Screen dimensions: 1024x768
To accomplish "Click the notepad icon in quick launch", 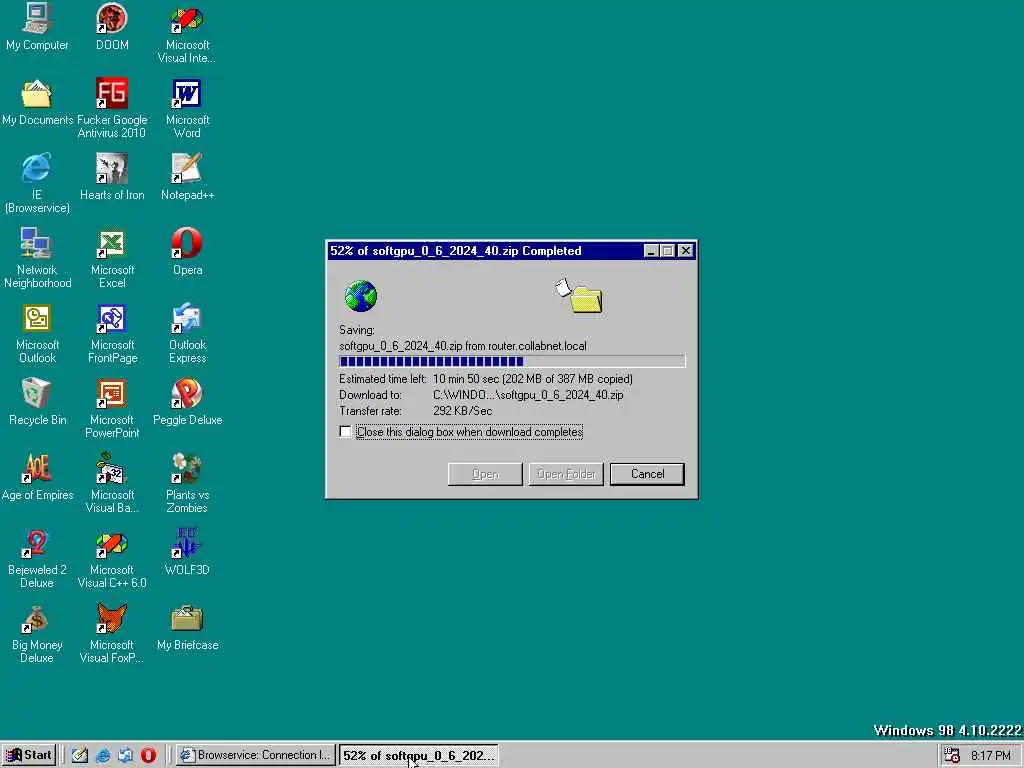I will pyautogui.click(x=80, y=756).
